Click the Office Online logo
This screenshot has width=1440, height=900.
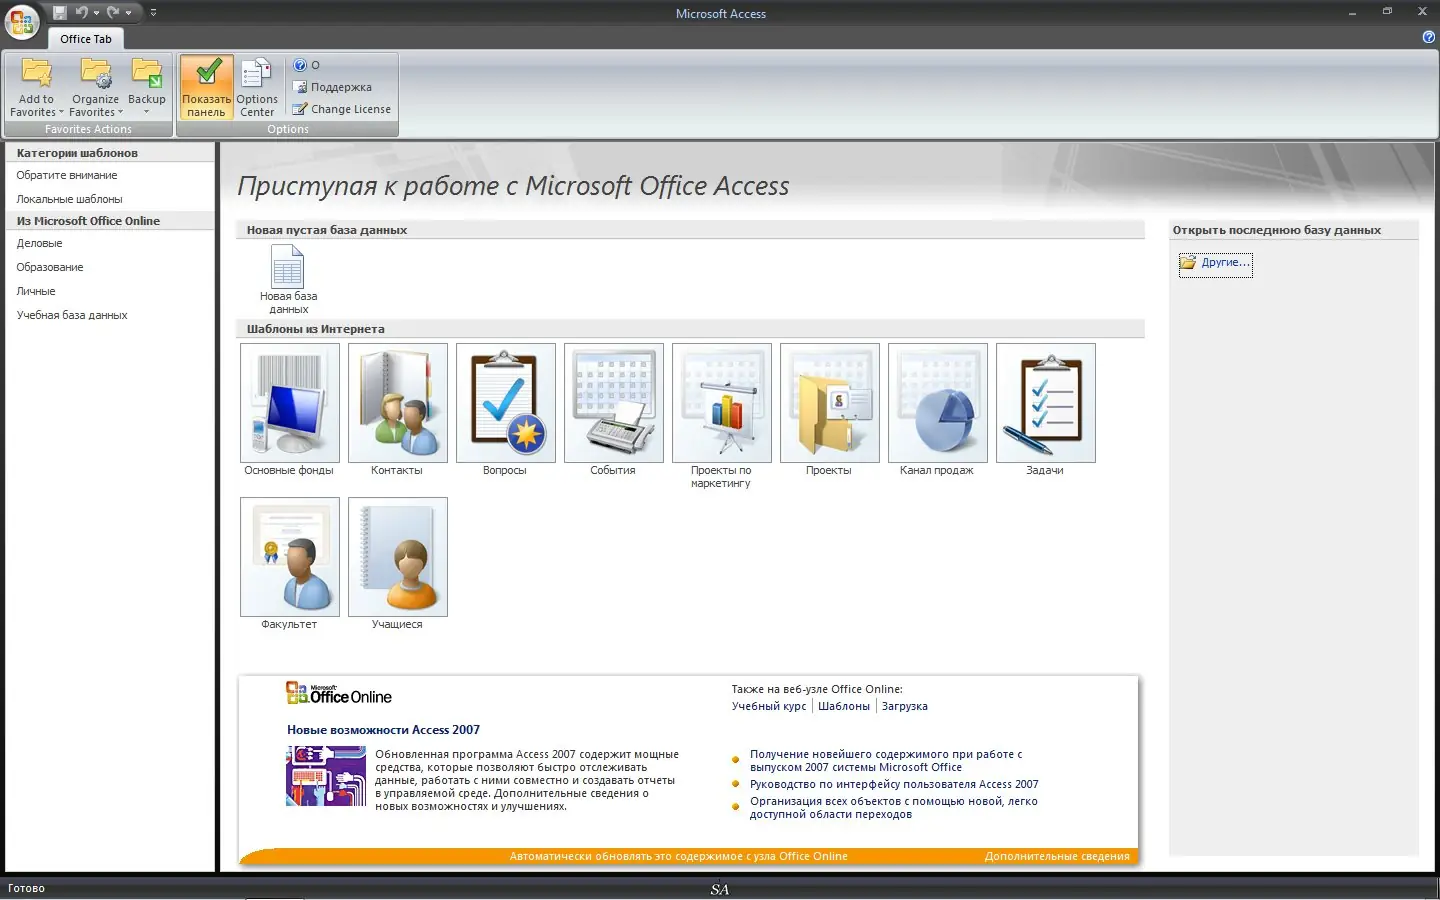[338, 693]
